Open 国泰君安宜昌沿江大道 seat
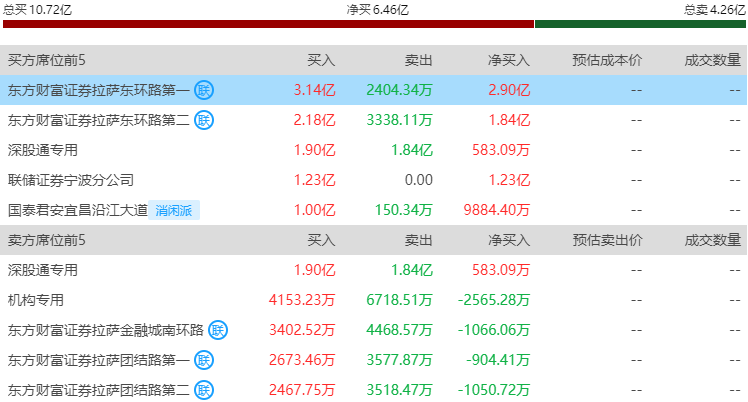The image size is (748, 402). click(78, 210)
